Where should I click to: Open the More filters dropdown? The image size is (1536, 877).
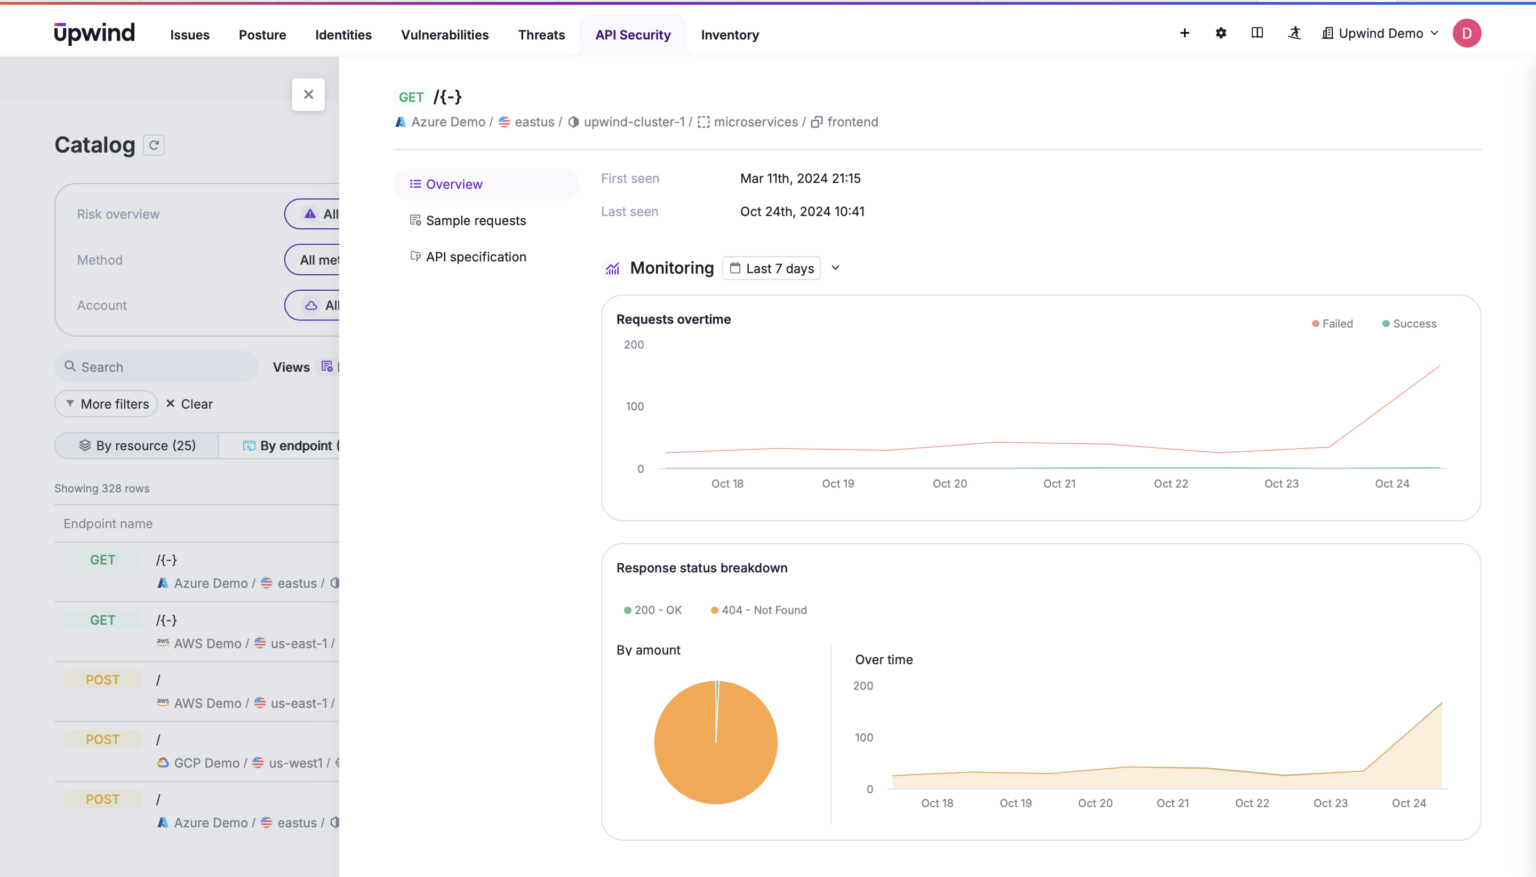point(106,403)
